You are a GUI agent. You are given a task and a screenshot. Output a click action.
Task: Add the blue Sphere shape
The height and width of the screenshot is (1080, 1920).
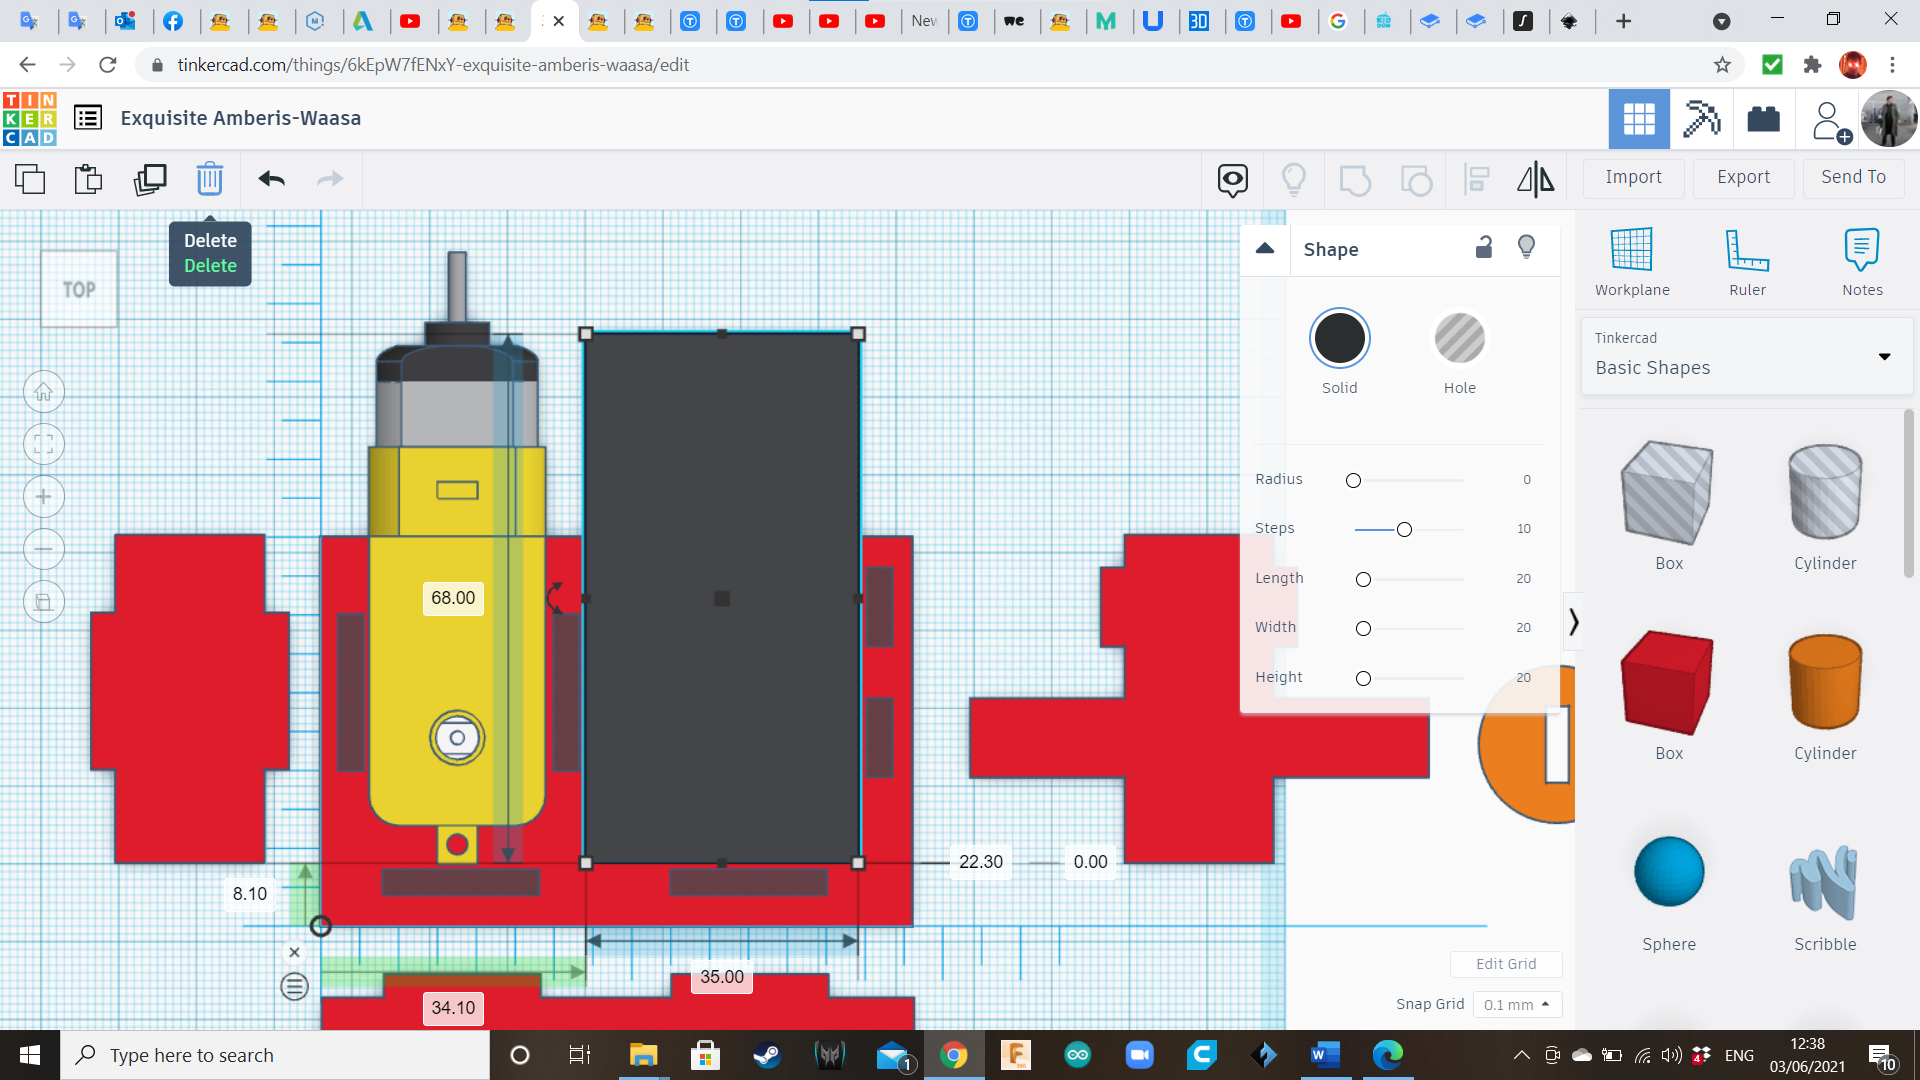pyautogui.click(x=1668, y=872)
